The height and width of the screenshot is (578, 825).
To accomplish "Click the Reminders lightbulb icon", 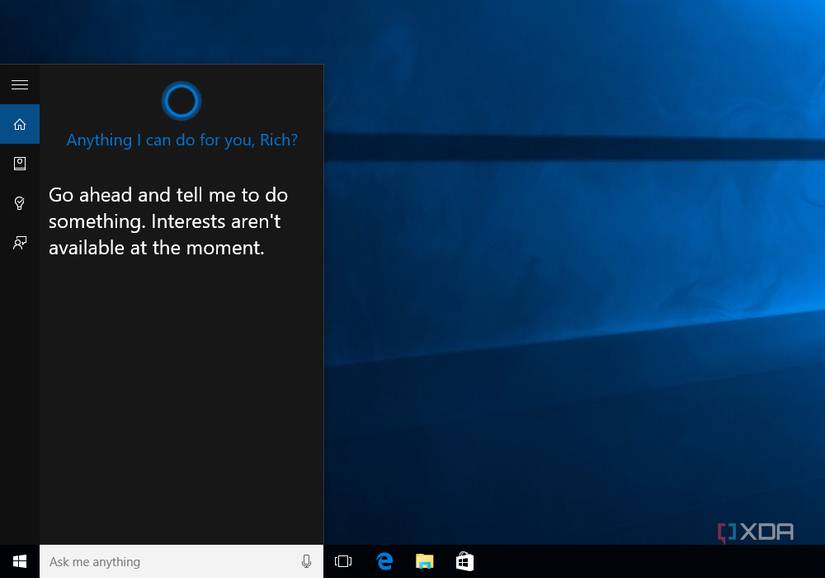I will click(x=19, y=203).
